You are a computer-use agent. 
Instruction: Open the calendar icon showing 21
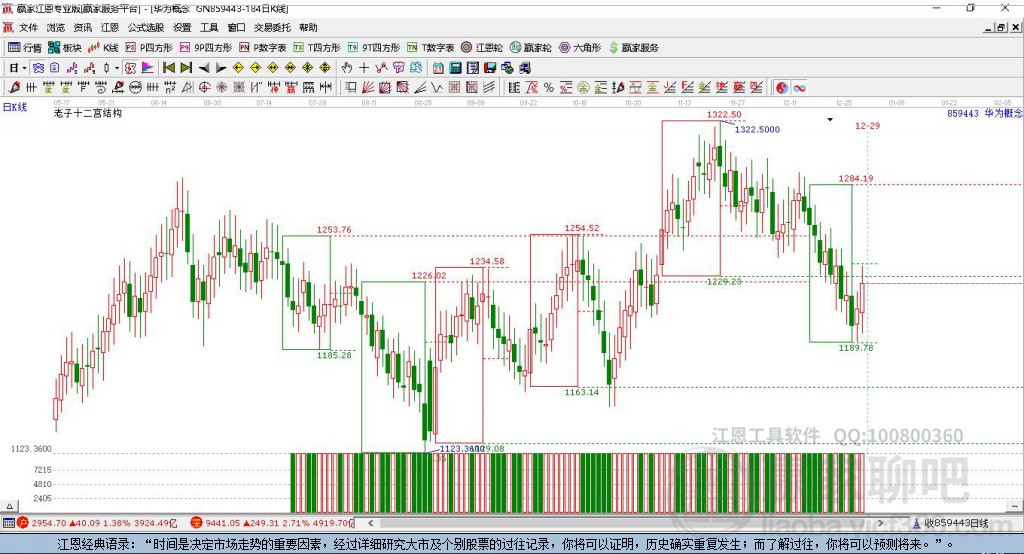(438, 68)
